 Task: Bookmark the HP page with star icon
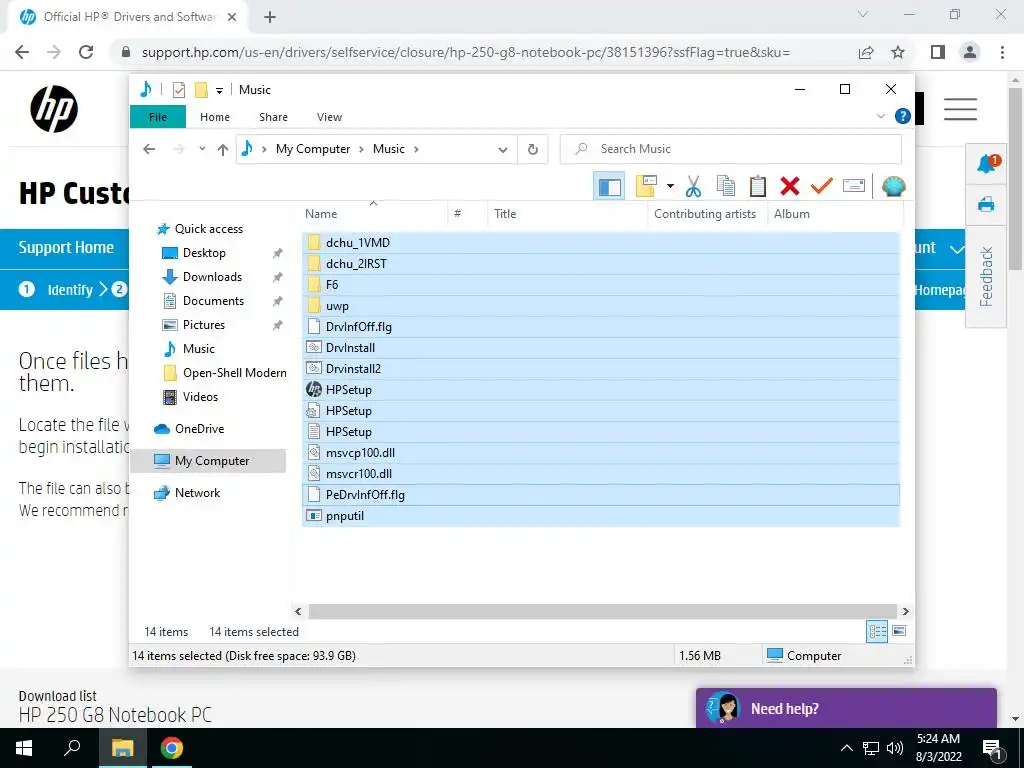click(x=898, y=52)
